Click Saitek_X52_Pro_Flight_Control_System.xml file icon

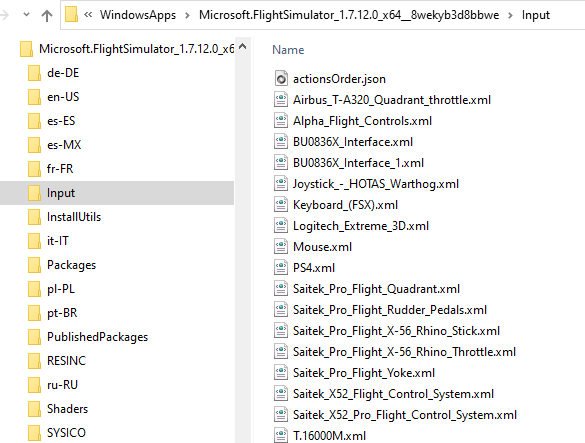[x=281, y=415]
